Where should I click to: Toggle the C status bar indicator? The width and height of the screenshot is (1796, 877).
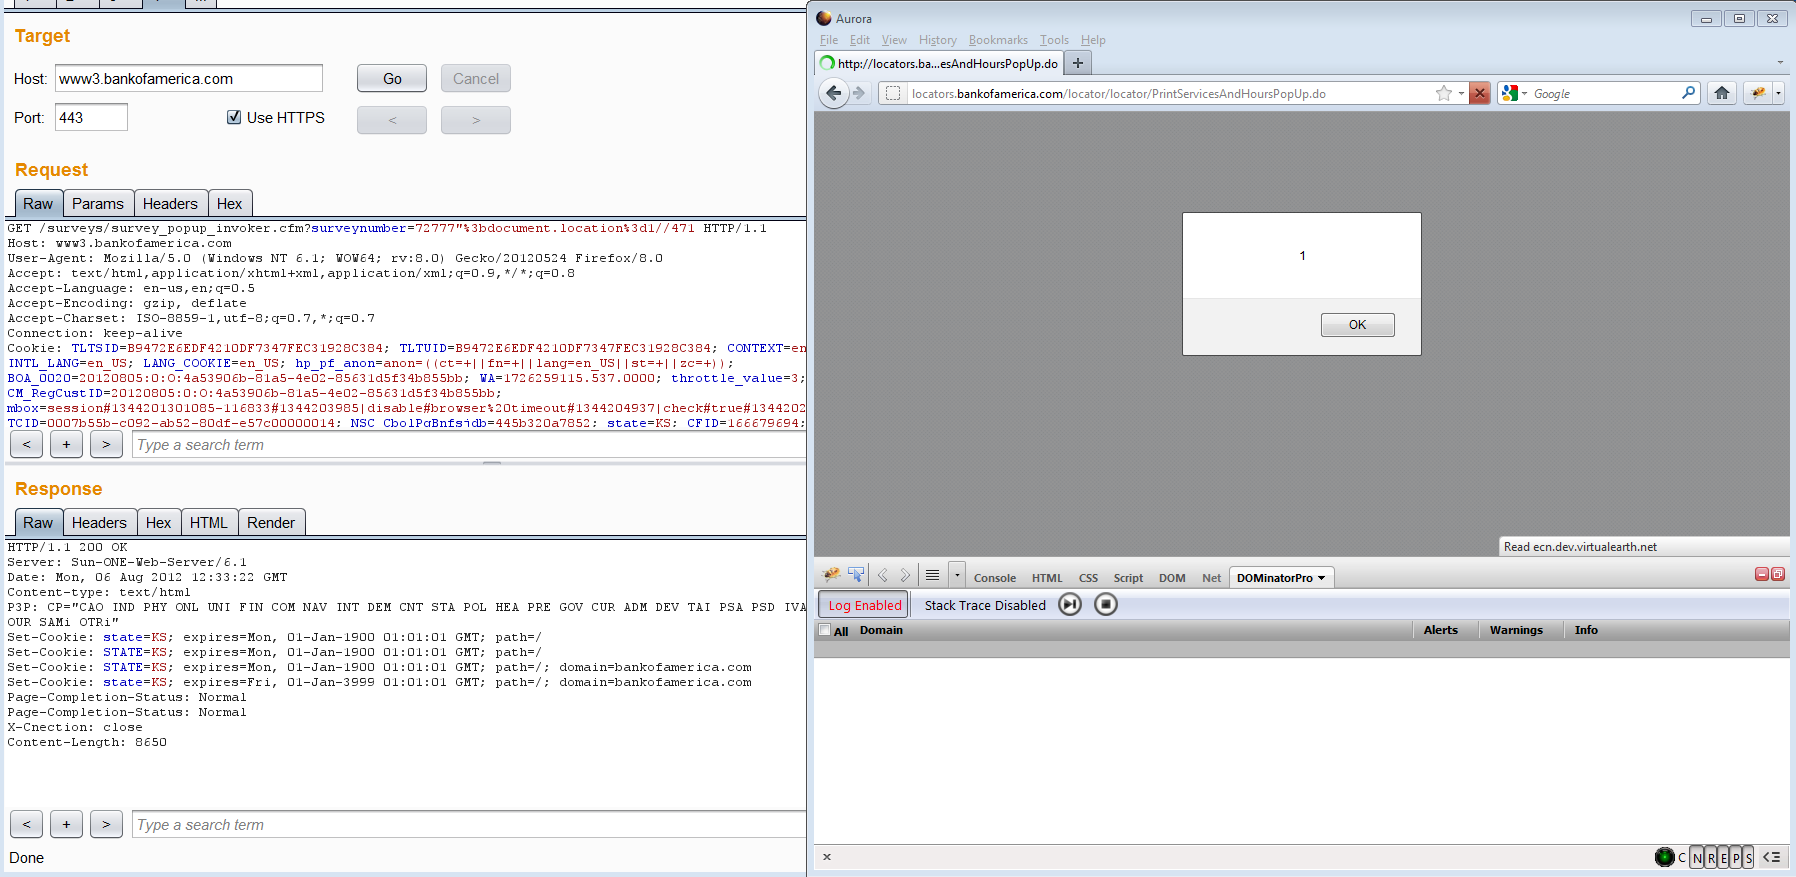pos(1682,858)
